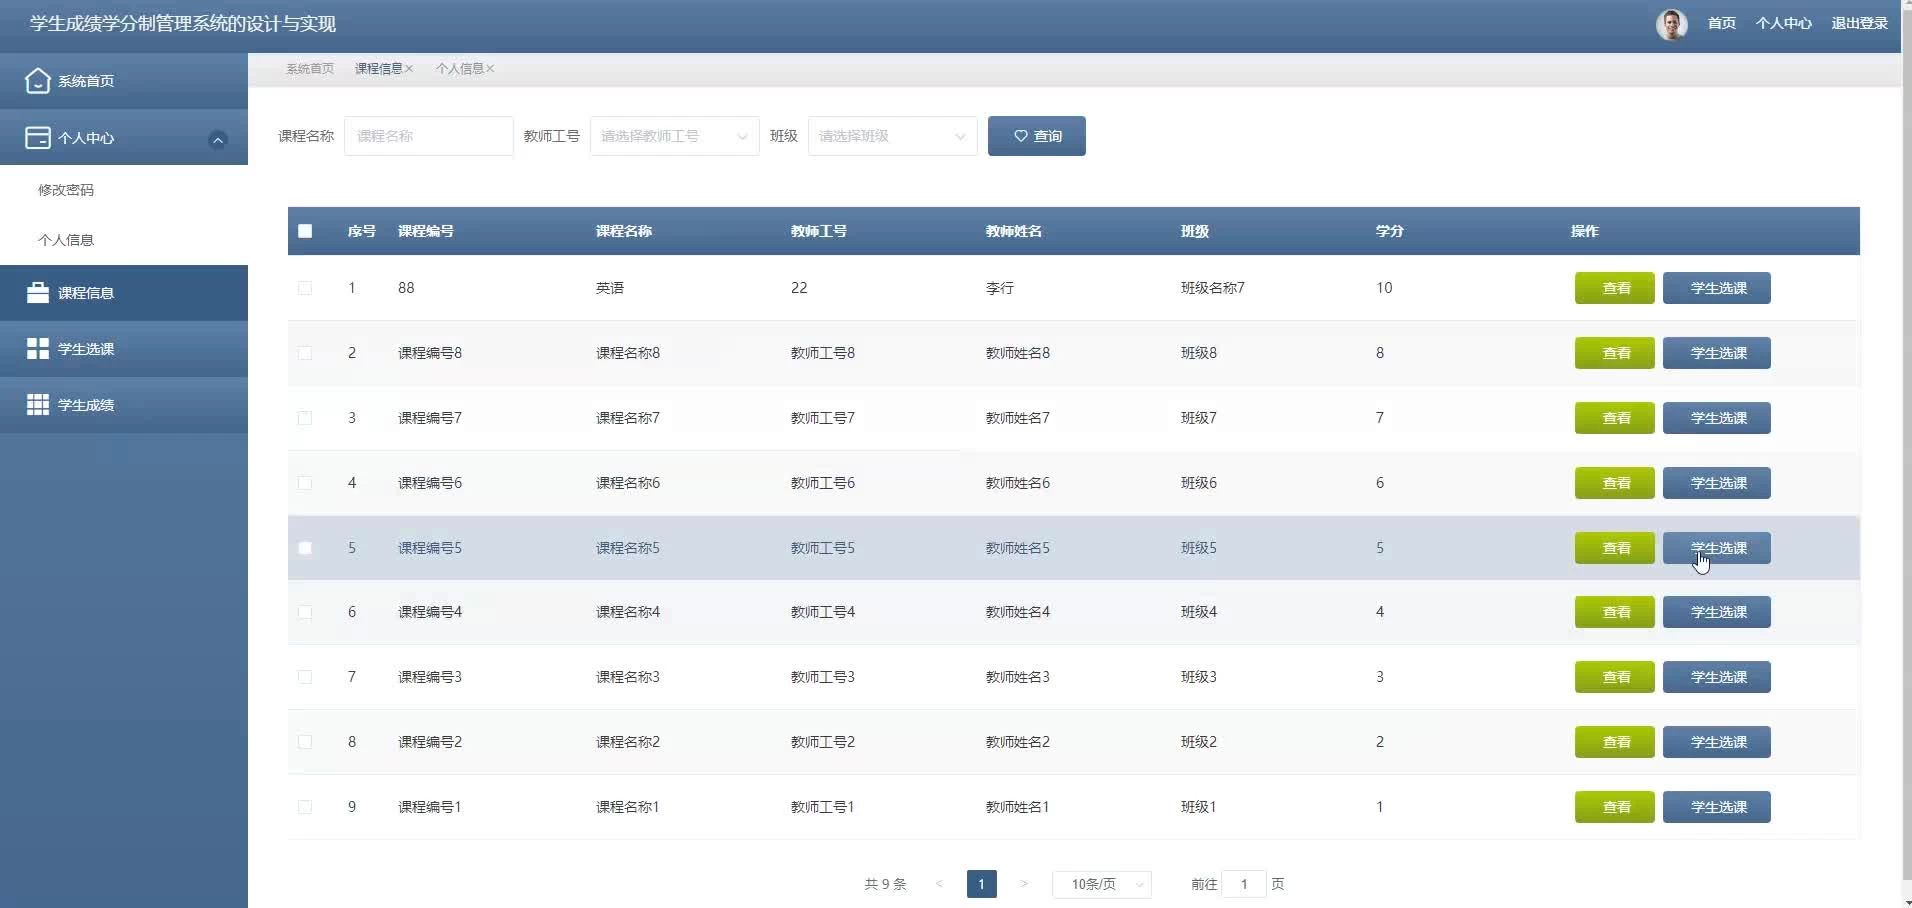Click 学生选课 for the 课程名称2 row
This screenshot has width=1912, height=908.
(x=1717, y=742)
